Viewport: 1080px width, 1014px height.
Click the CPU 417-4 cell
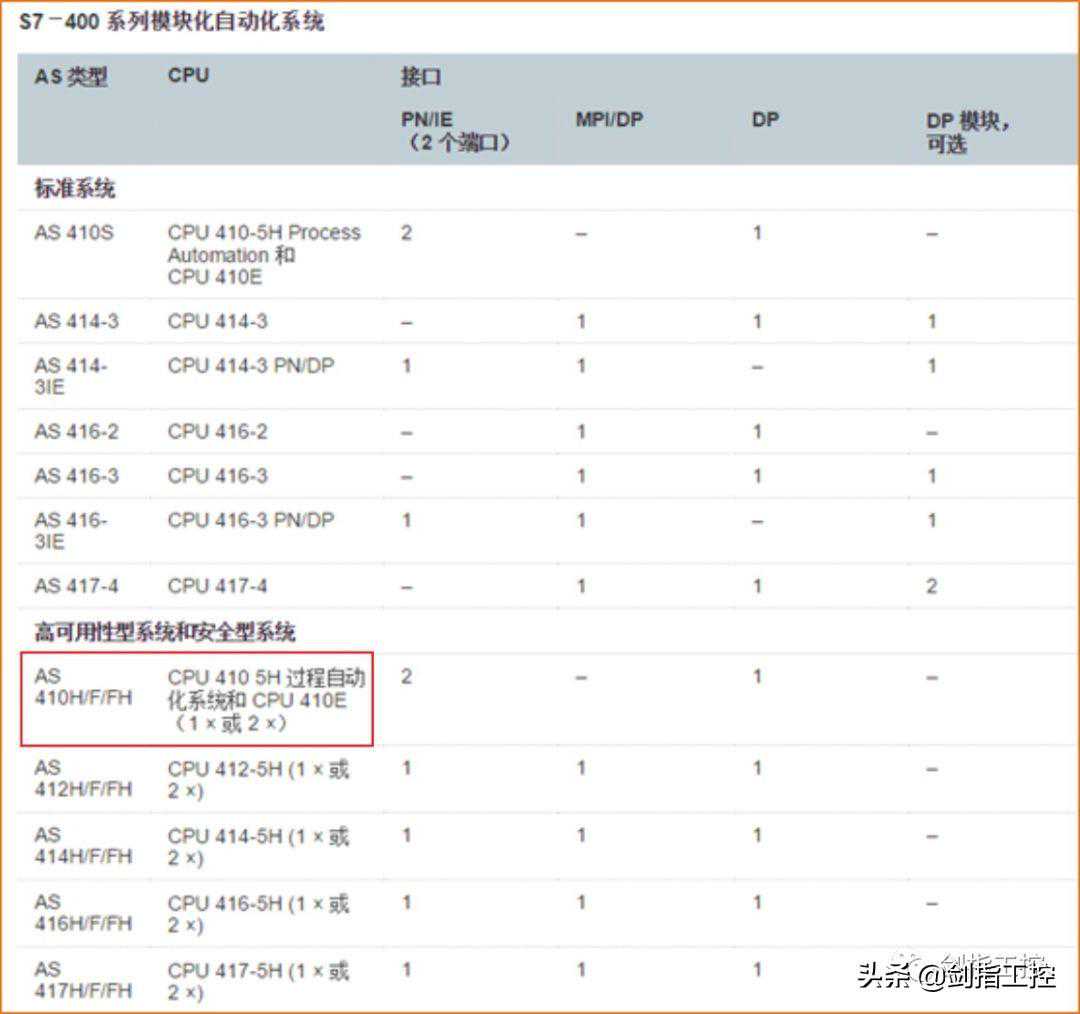217,586
